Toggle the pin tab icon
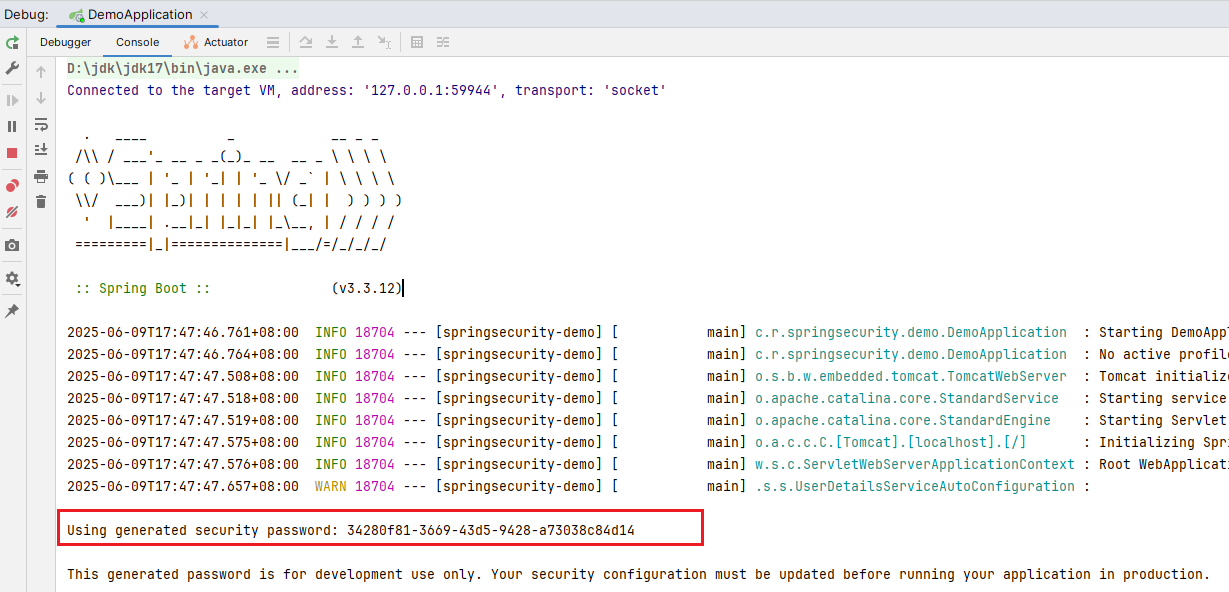Viewport: 1229px width, 592px height. coord(12,311)
